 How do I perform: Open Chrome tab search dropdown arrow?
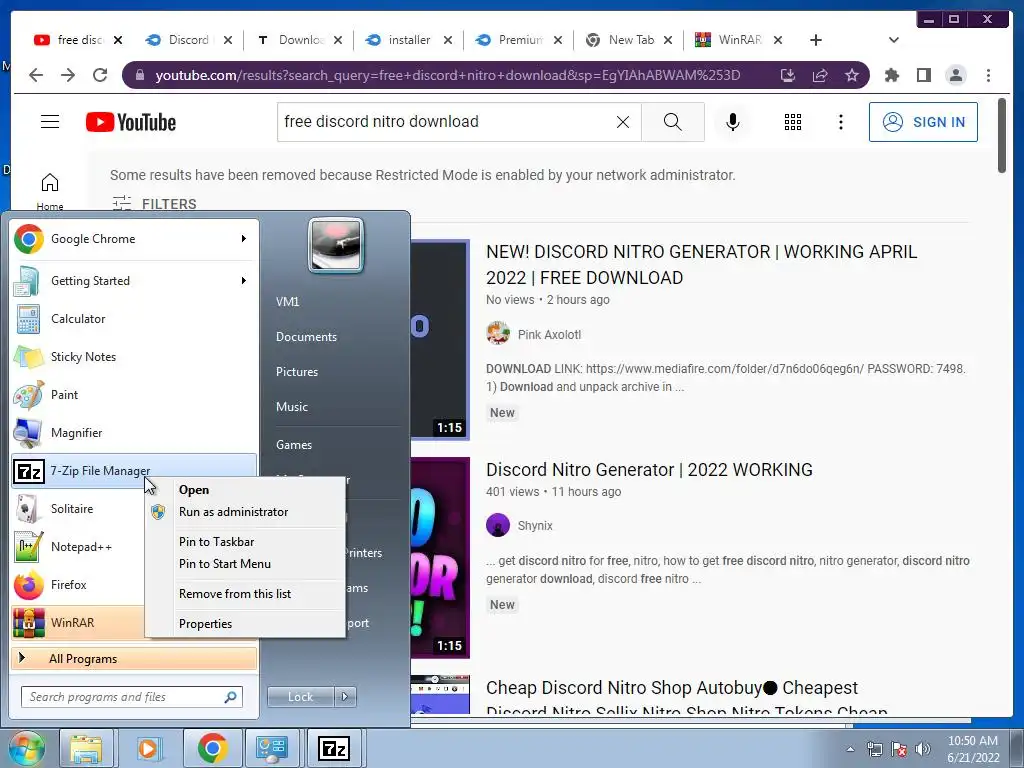coord(894,40)
